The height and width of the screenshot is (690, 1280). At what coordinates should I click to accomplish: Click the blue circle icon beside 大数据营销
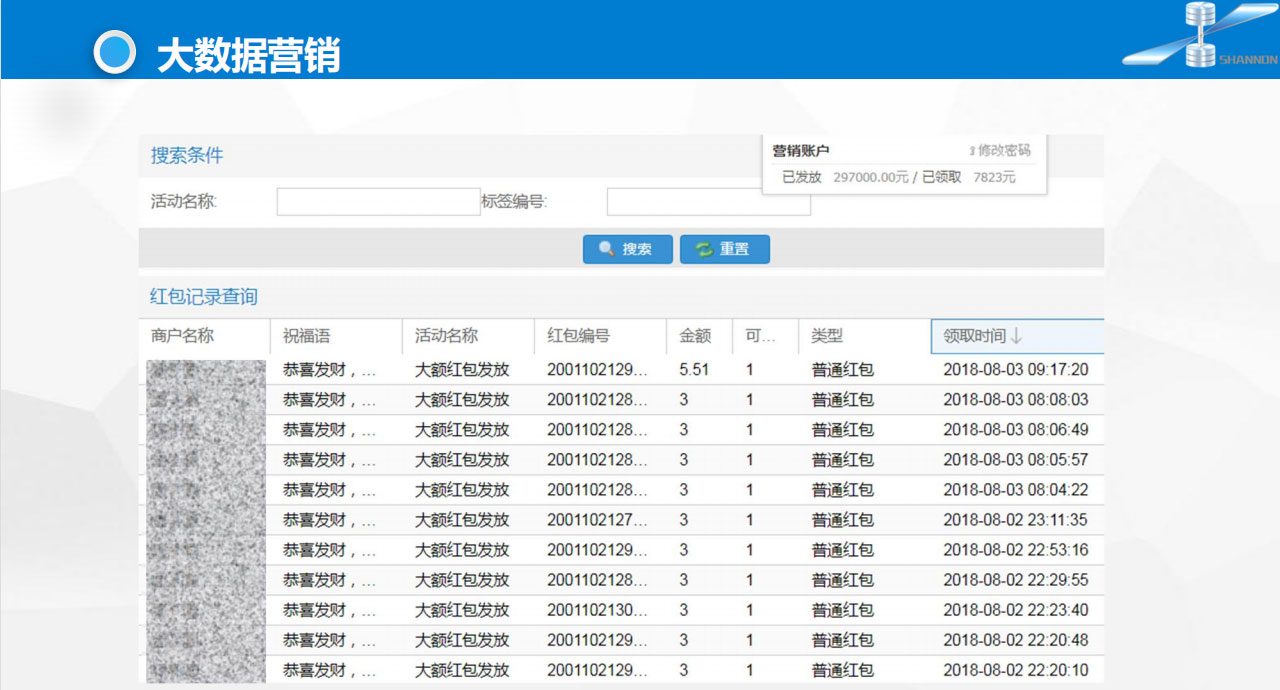pyautogui.click(x=115, y=53)
